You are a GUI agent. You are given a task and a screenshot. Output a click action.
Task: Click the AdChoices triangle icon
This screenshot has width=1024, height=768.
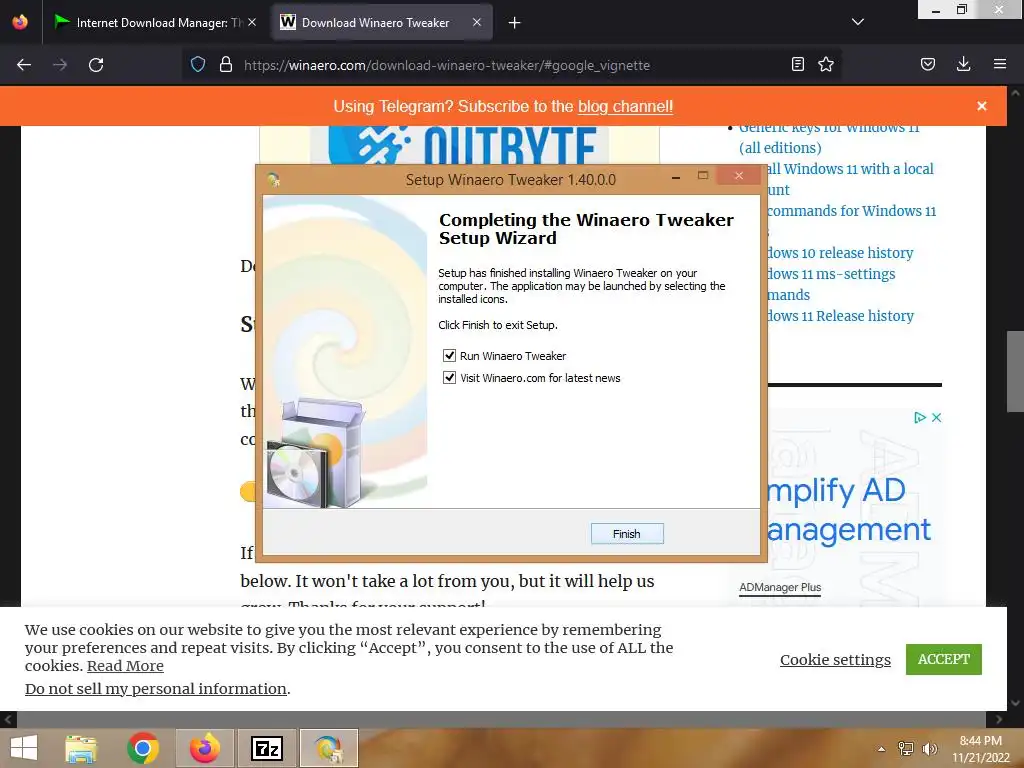pyautogui.click(x=920, y=417)
